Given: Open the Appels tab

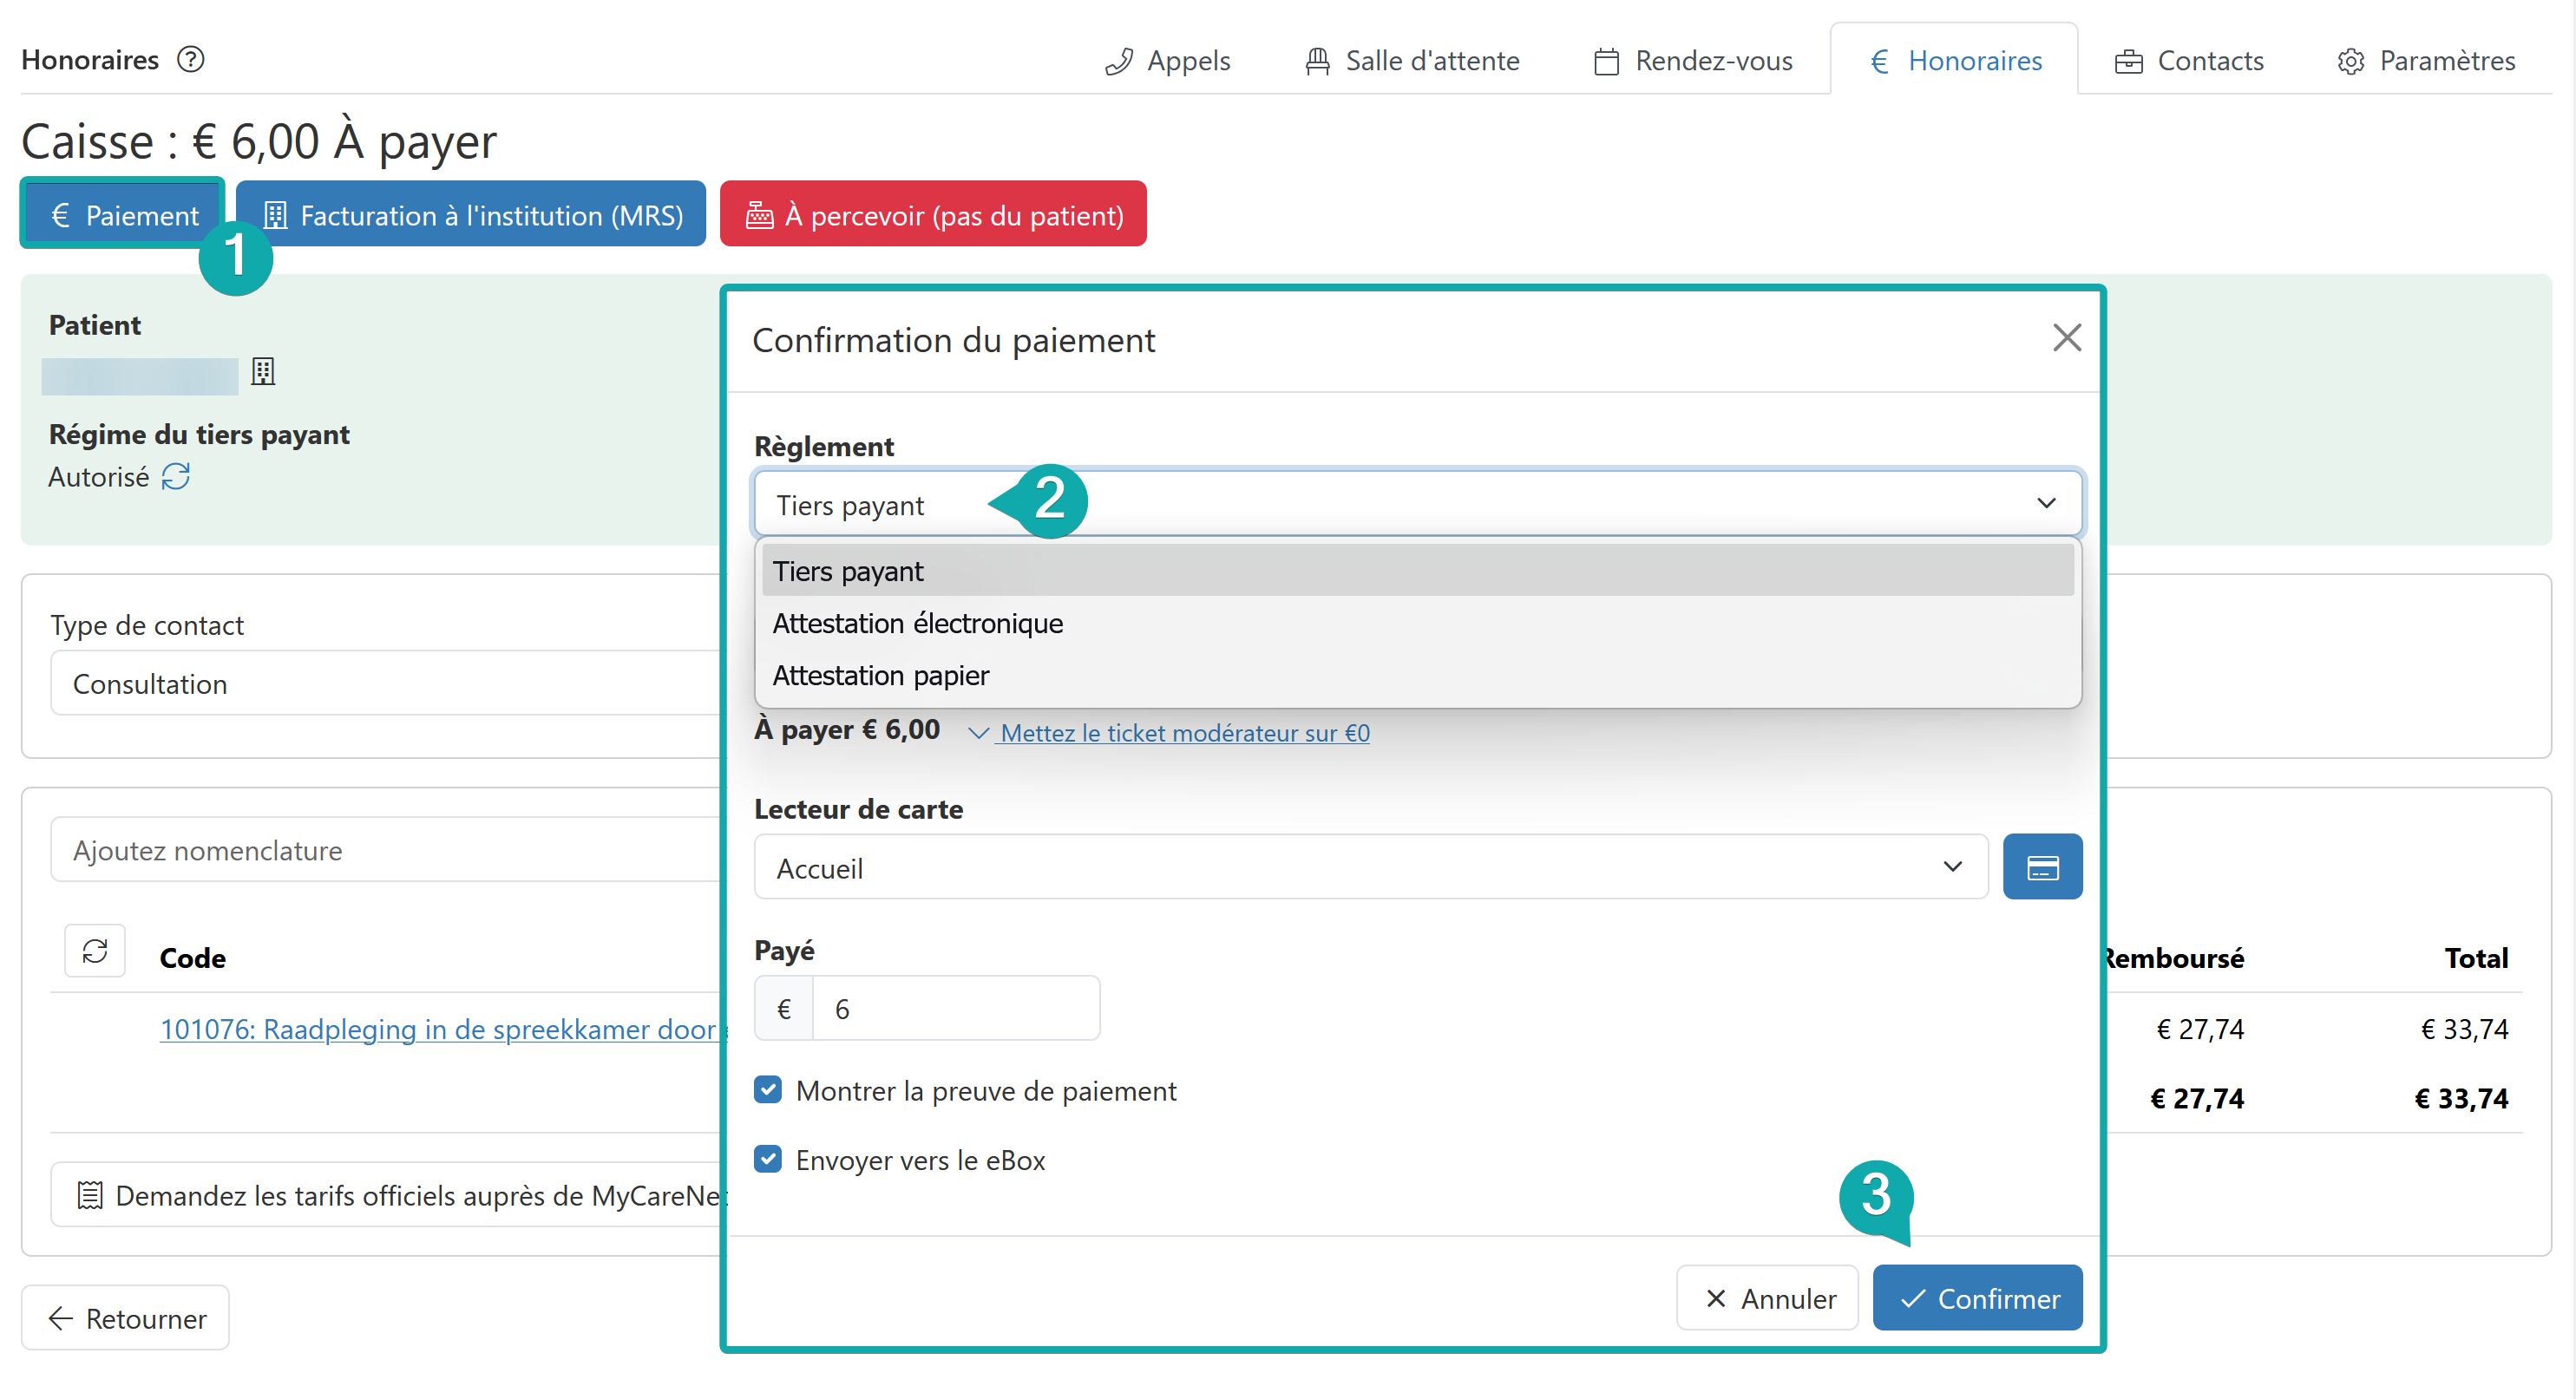Looking at the screenshot, I should click(x=1167, y=61).
